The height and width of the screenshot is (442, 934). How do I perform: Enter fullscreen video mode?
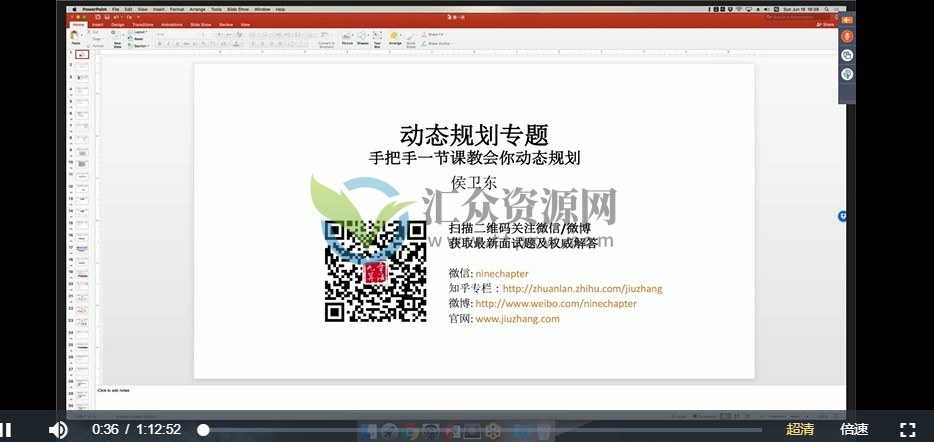coord(907,429)
